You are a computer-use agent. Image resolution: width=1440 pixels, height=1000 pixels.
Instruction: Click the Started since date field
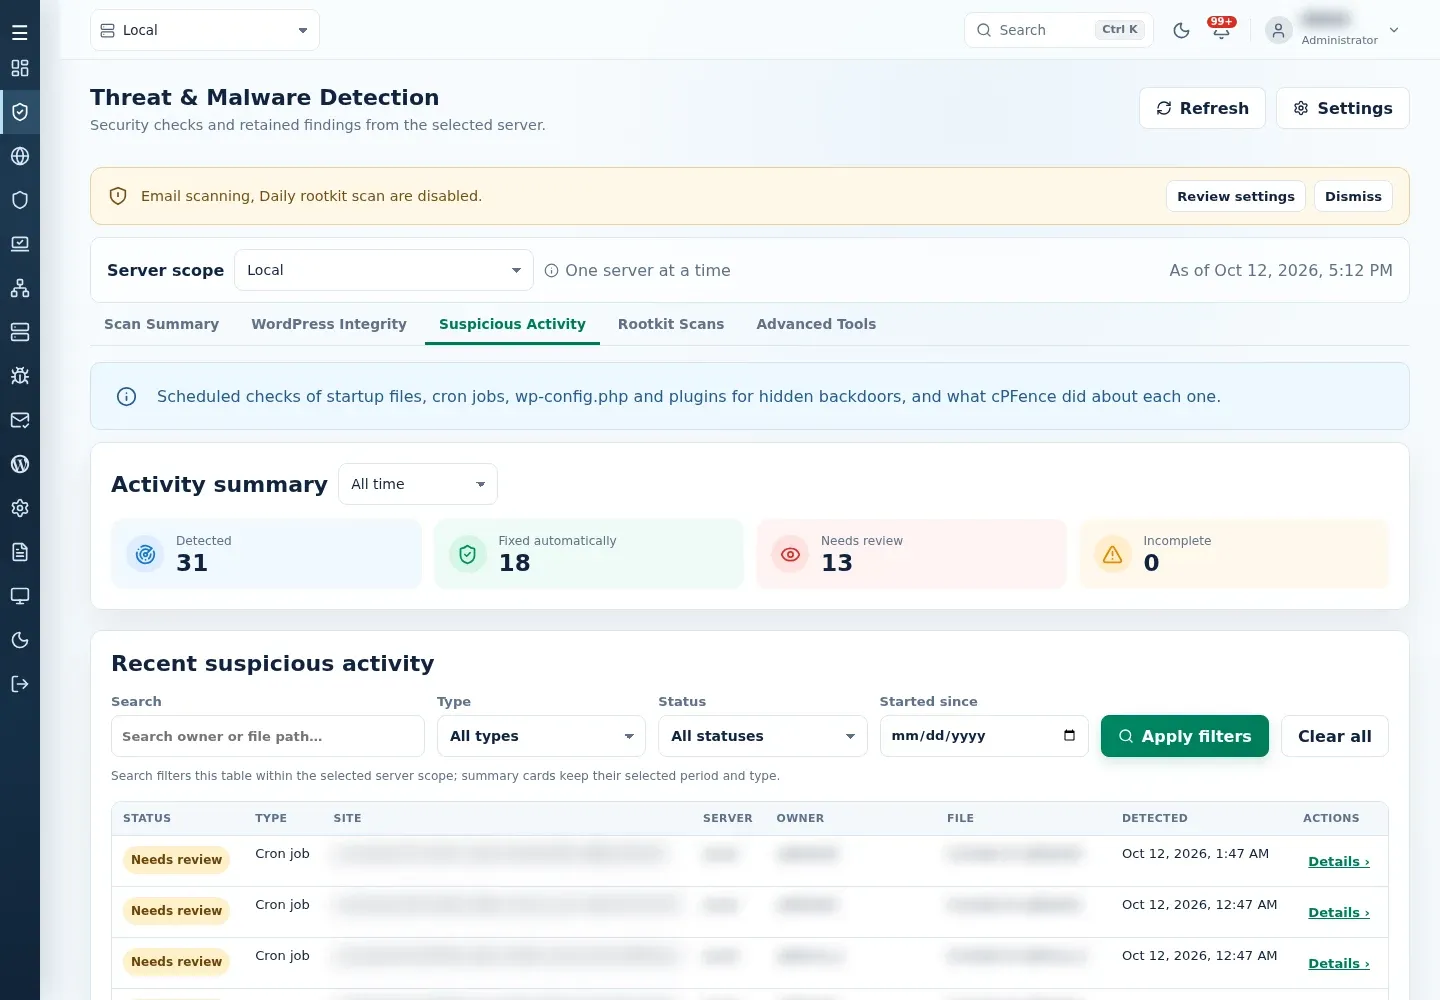click(984, 736)
